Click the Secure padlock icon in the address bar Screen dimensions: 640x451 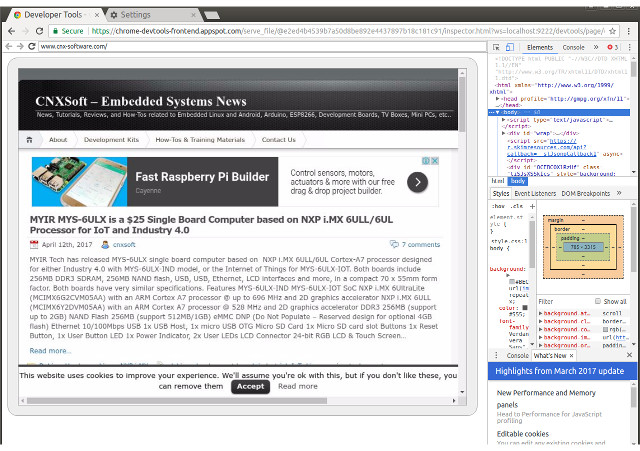coord(55,31)
